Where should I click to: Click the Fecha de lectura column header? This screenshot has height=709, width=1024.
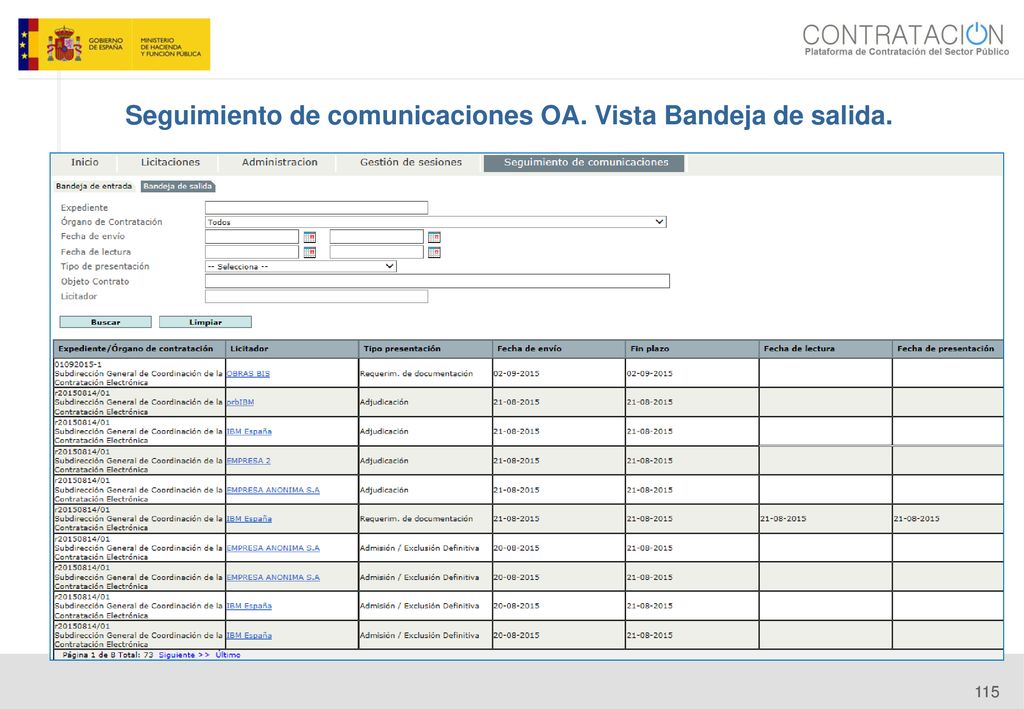click(825, 349)
